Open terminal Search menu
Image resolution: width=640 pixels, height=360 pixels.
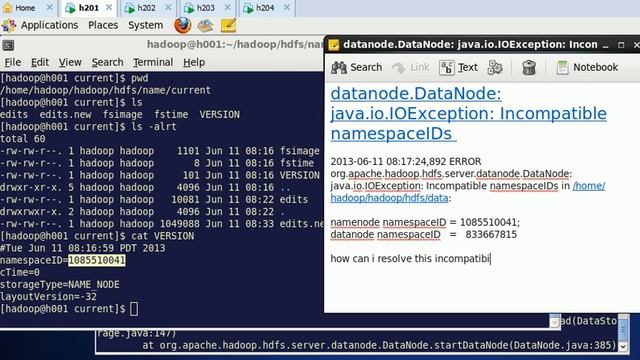click(107, 62)
